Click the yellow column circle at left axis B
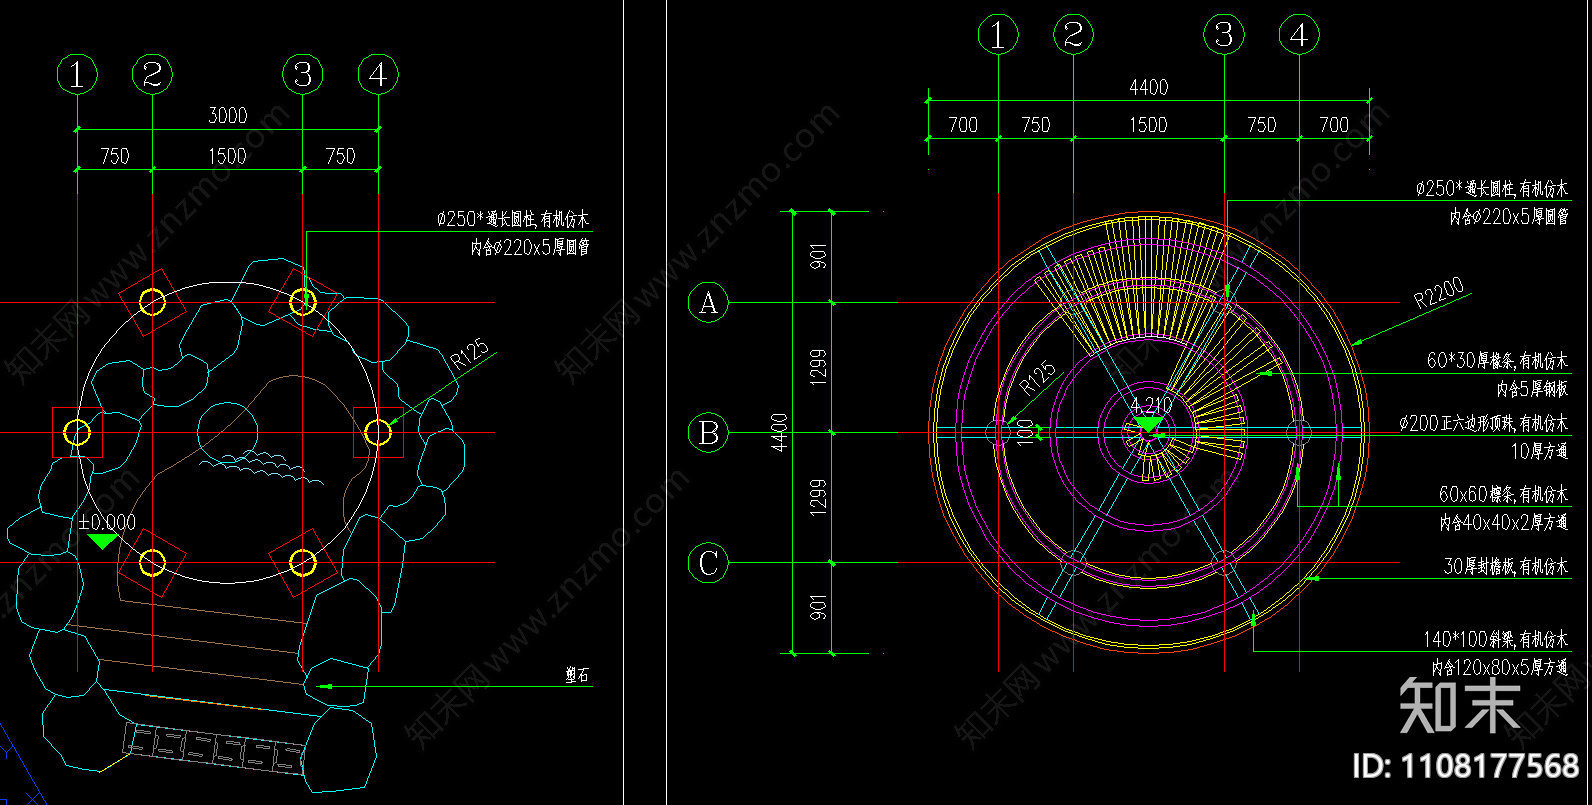This screenshot has width=1592, height=805. pos(77,432)
